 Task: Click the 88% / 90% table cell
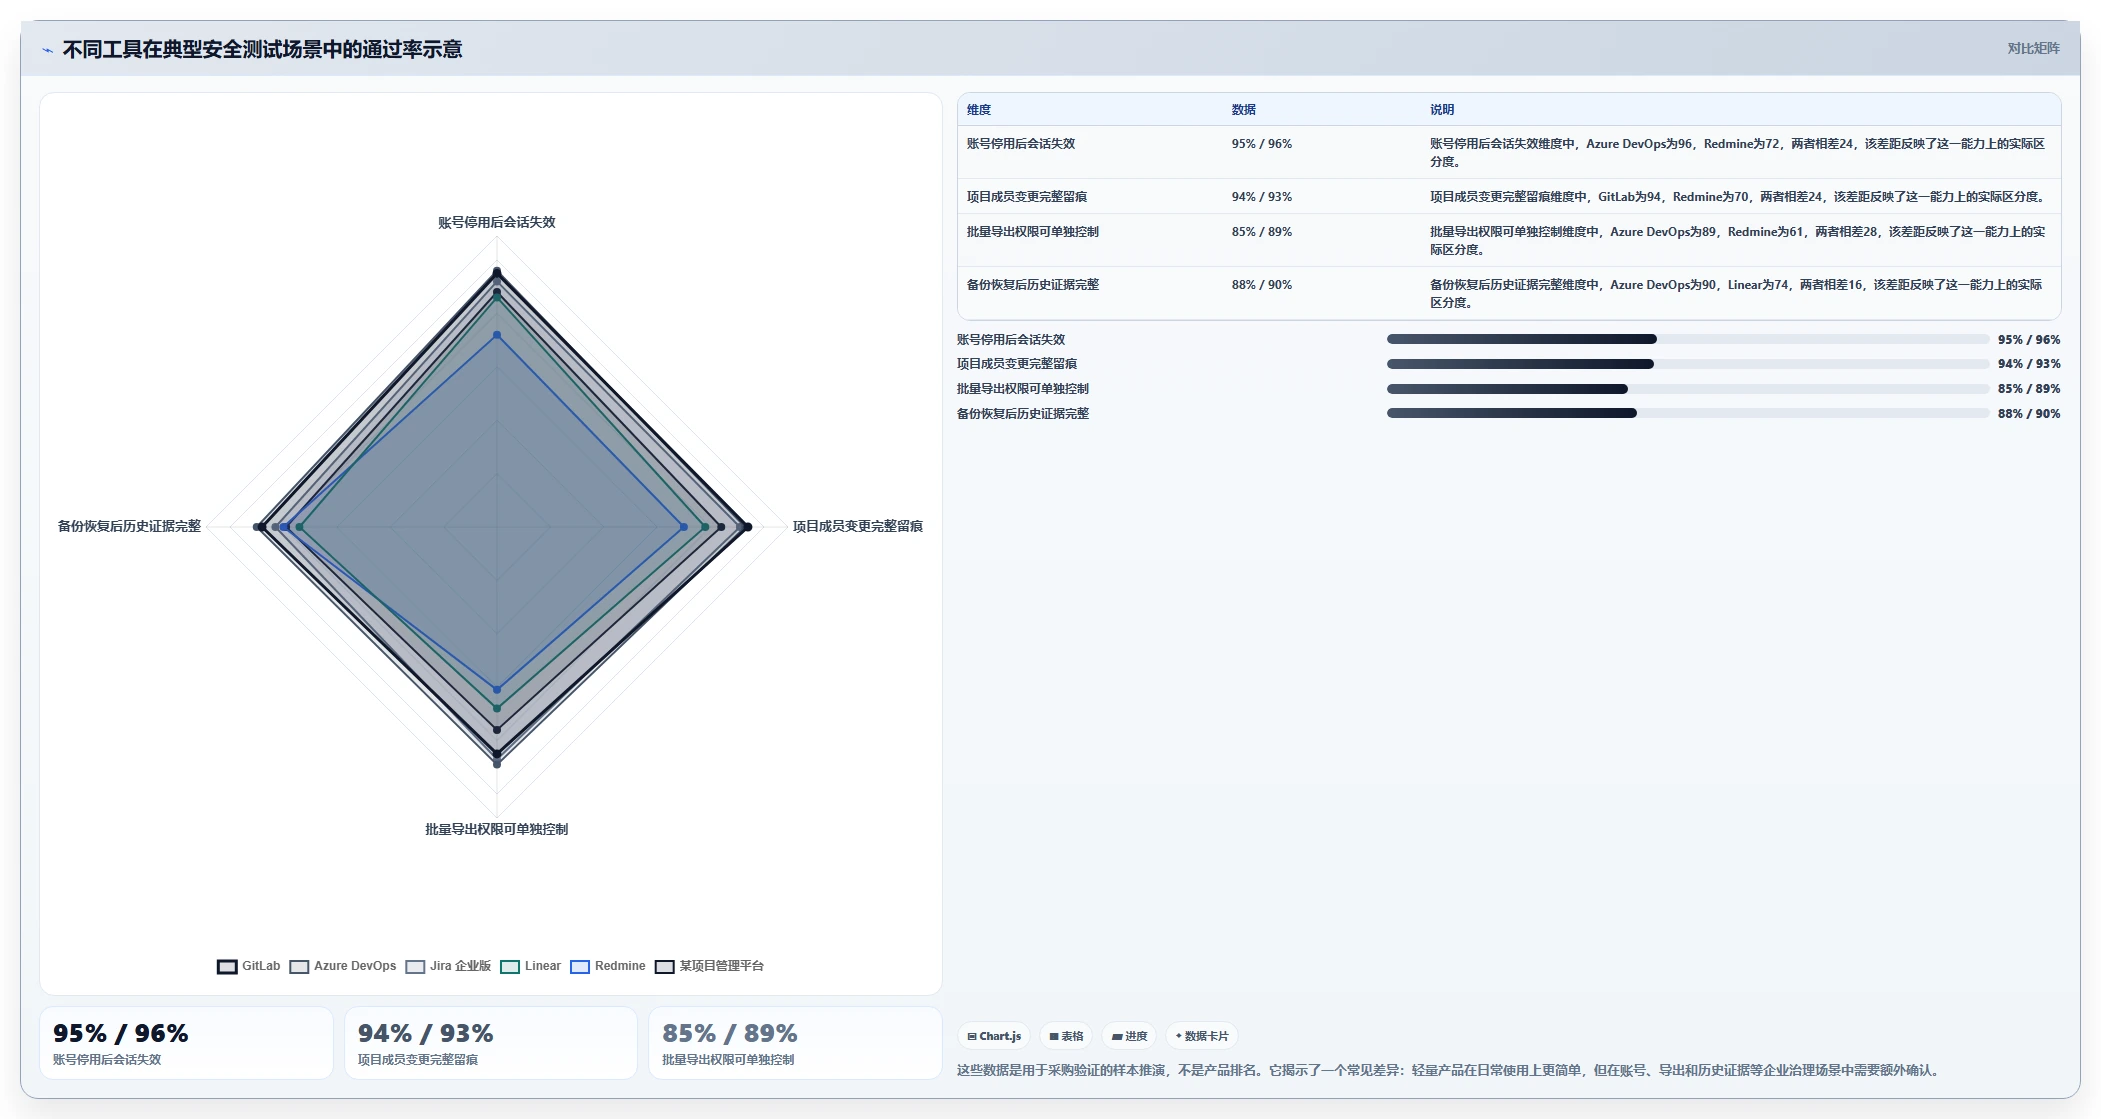coord(1261,285)
